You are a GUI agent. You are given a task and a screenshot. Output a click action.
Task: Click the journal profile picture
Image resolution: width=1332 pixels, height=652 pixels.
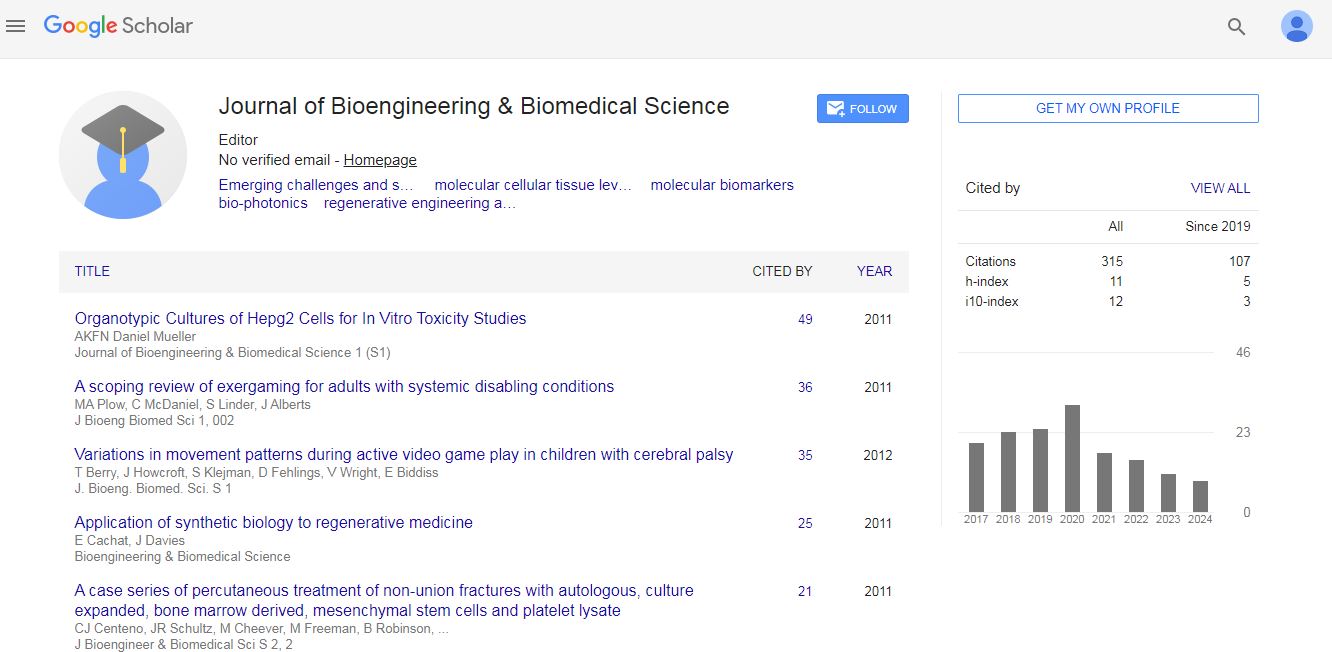(123, 155)
